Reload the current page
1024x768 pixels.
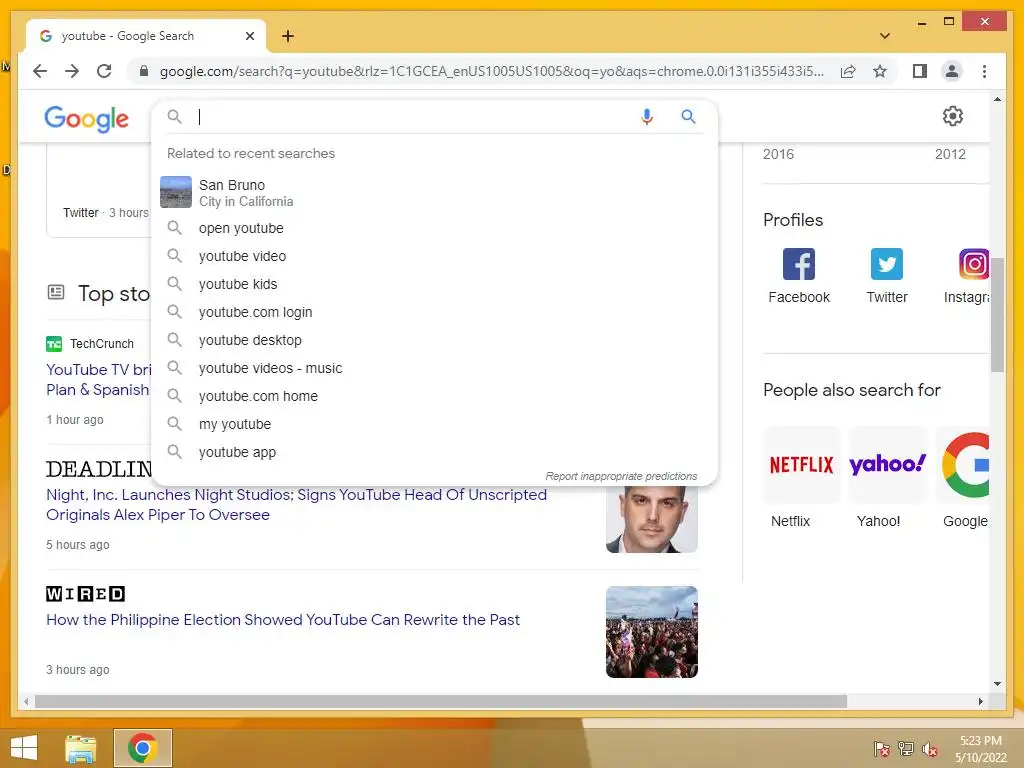pyautogui.click(x=104, y=71)
